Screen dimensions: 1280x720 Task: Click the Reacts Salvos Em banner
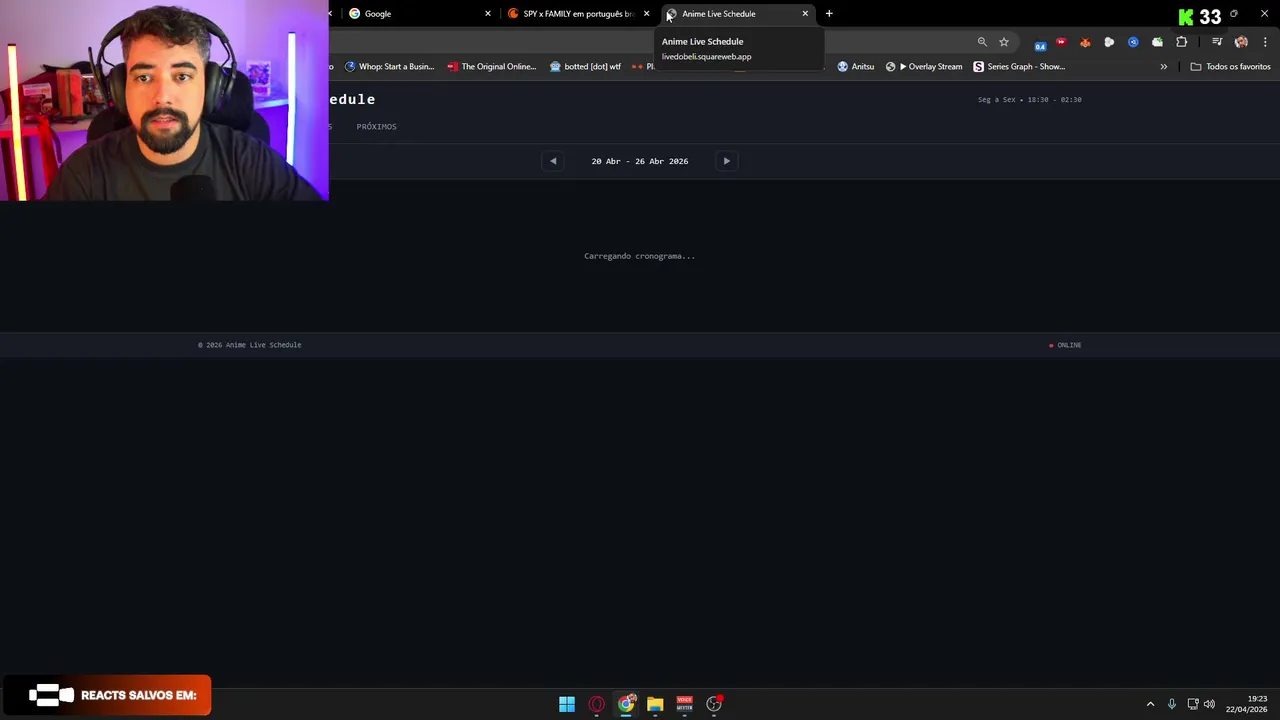click(106, 695)
